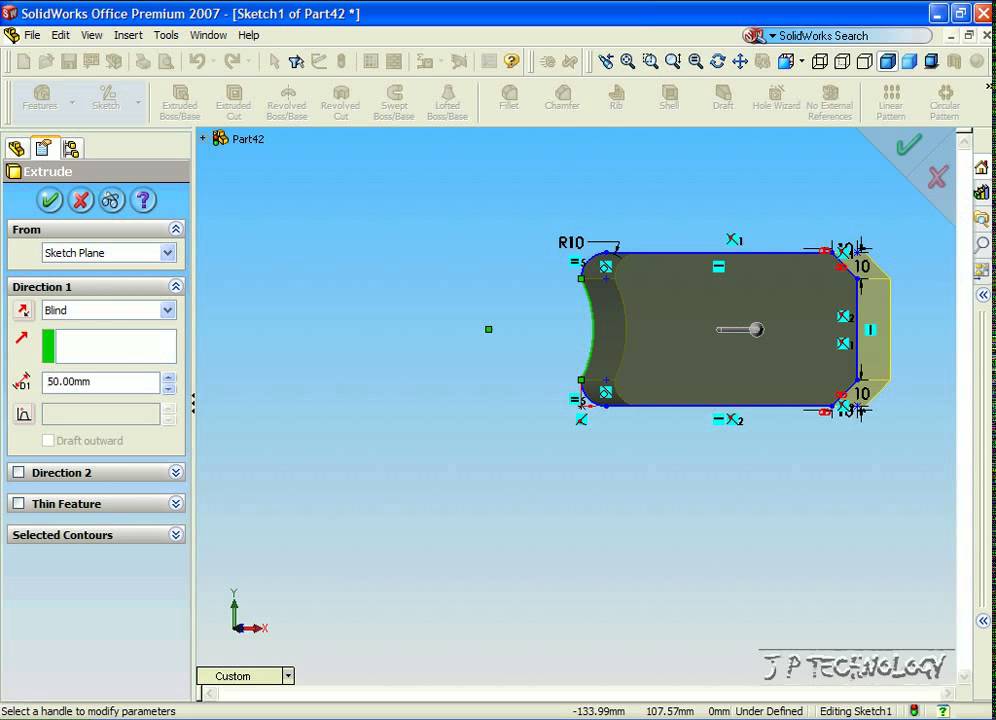Open the Blind end condition dropdown
Image resolution: width=996 pixels, height=720 pixels.
168,310
